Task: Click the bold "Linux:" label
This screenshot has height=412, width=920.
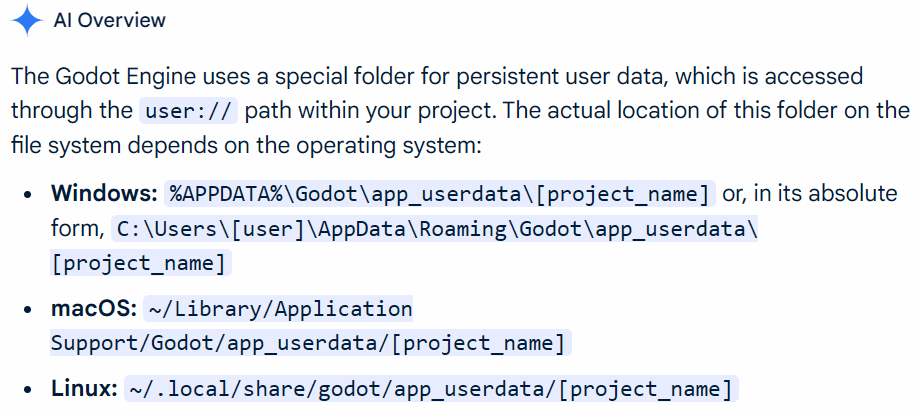Action: click(85, 388)
